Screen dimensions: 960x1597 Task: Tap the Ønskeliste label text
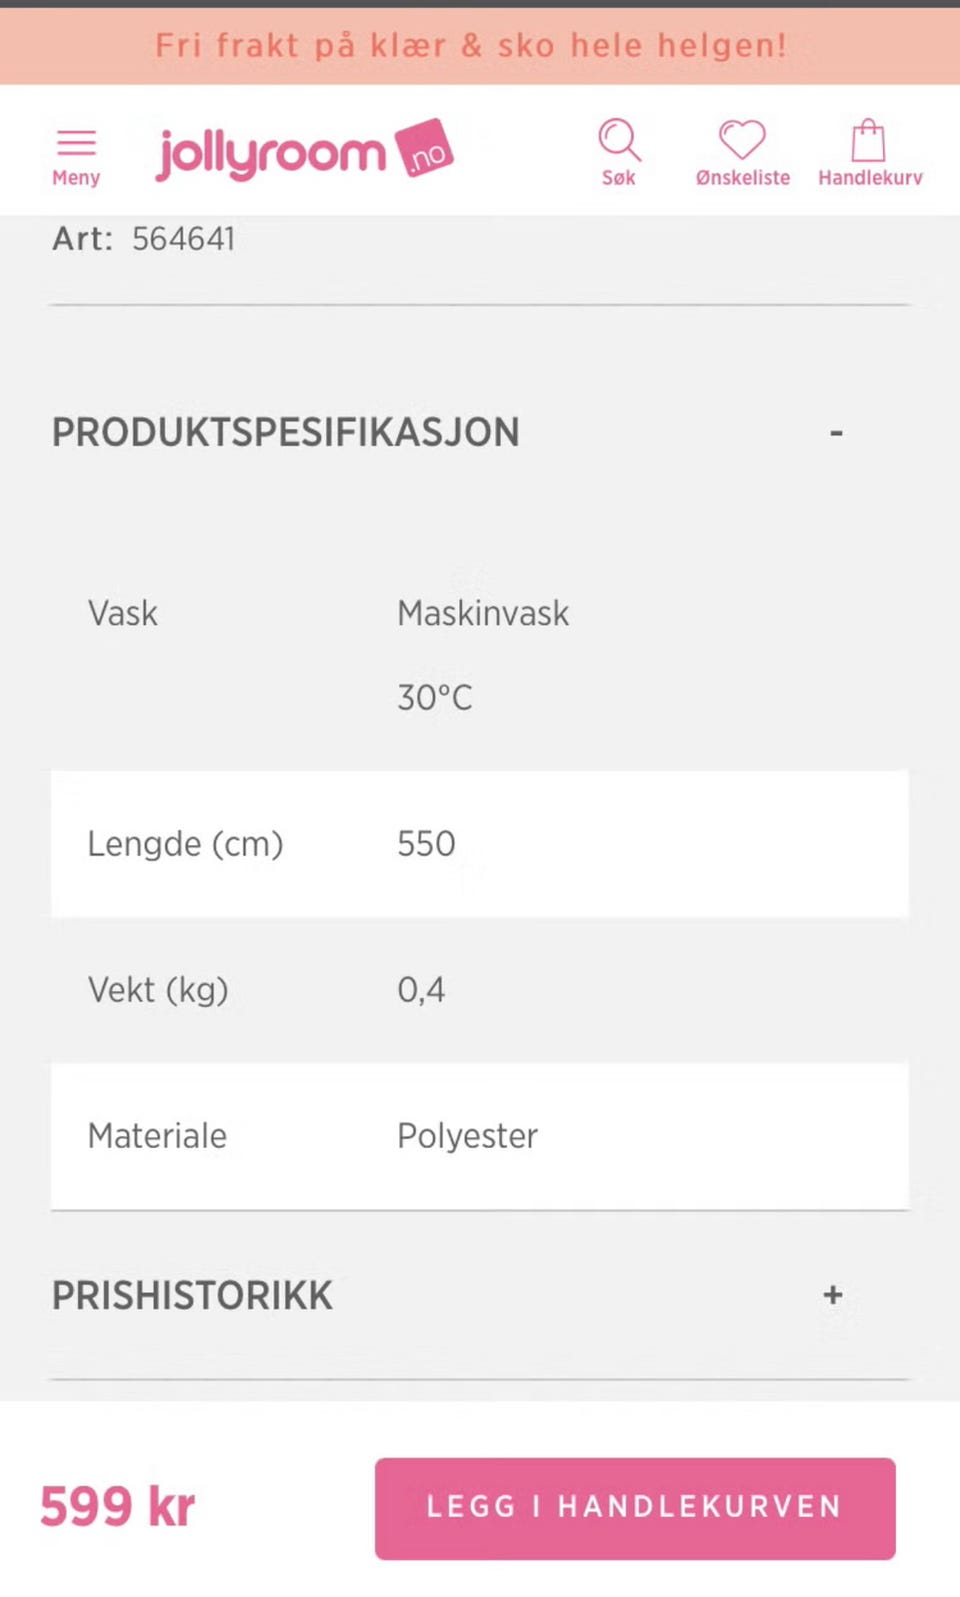point(742,178)
